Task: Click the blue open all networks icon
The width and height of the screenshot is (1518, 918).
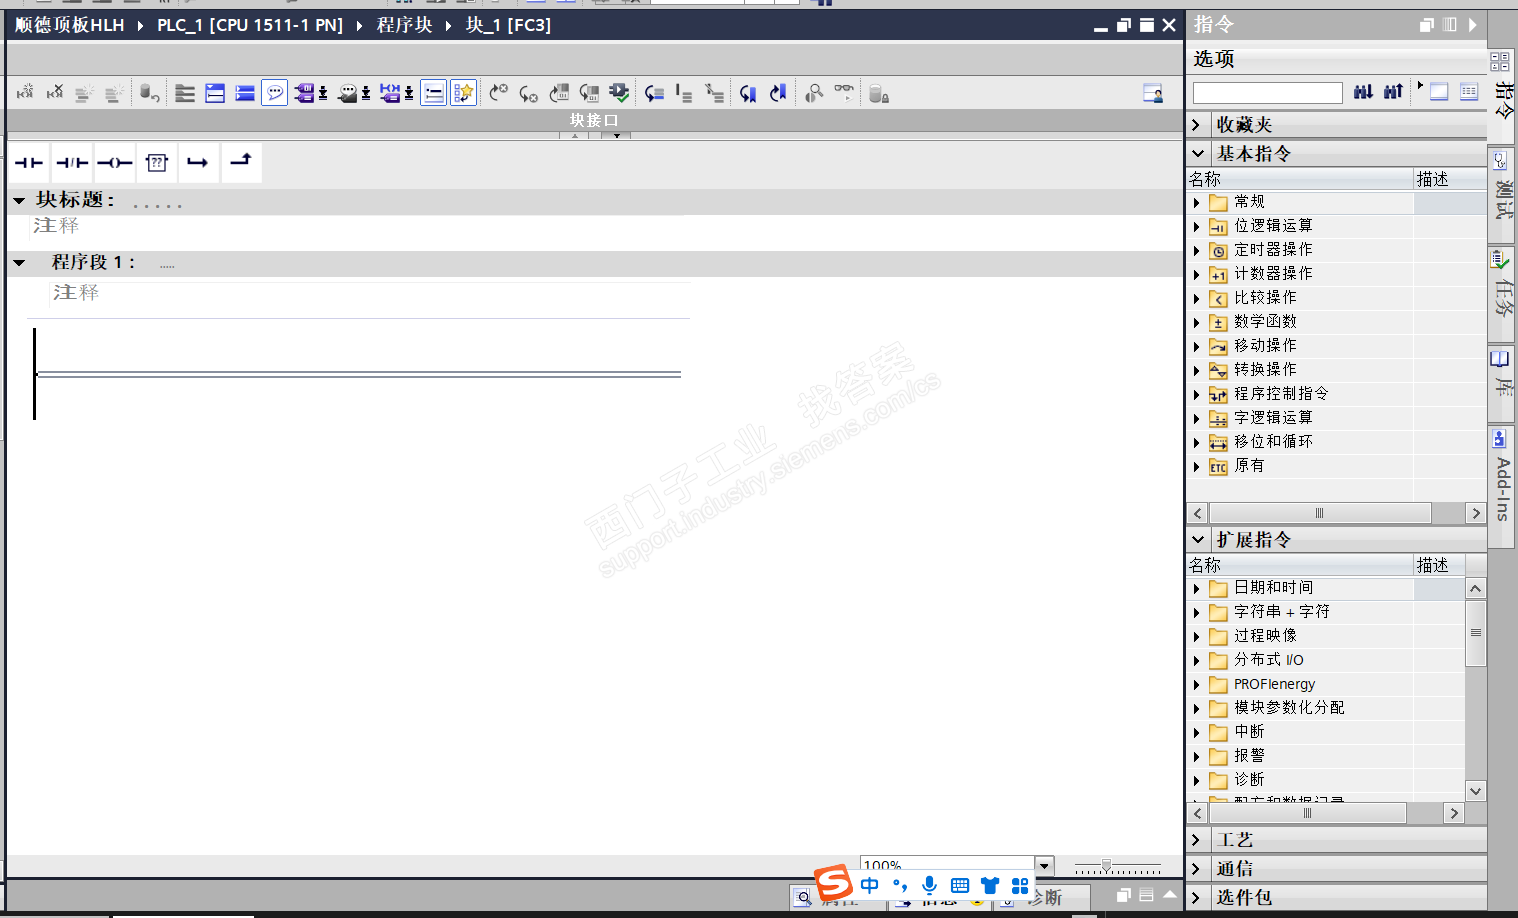Action: point(215,93)
